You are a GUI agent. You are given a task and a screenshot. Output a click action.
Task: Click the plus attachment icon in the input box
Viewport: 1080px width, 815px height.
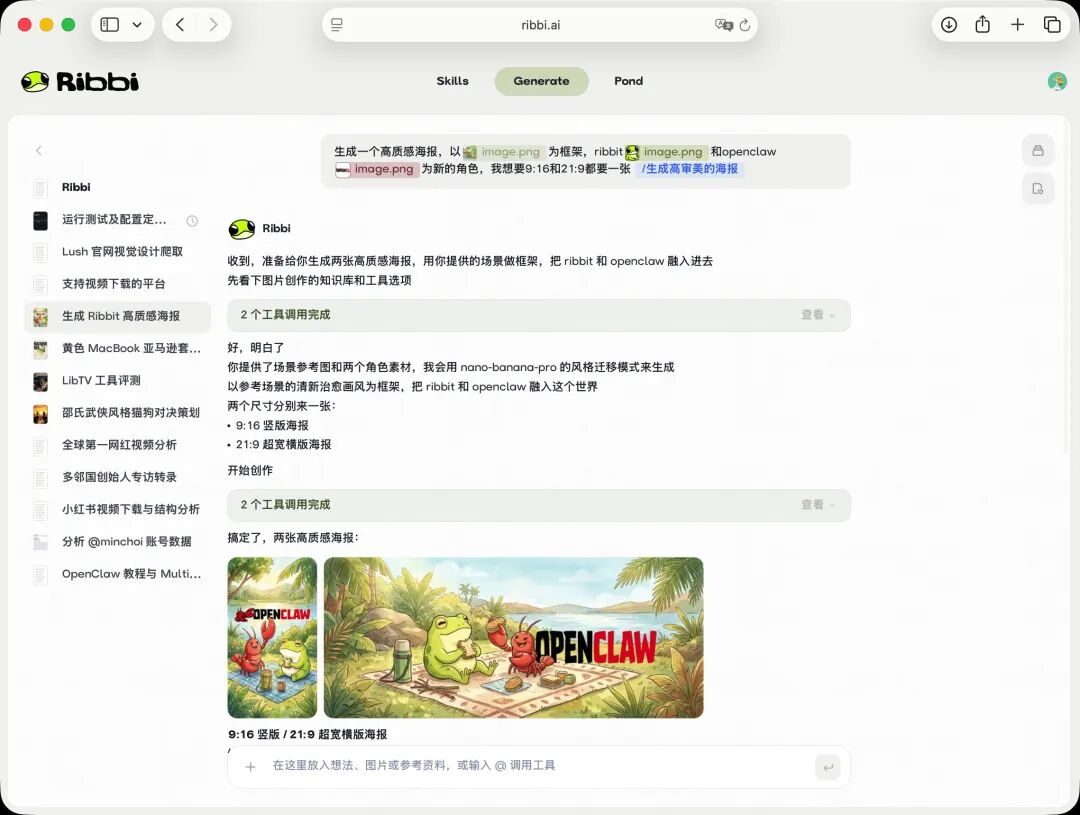click(249, 767)
